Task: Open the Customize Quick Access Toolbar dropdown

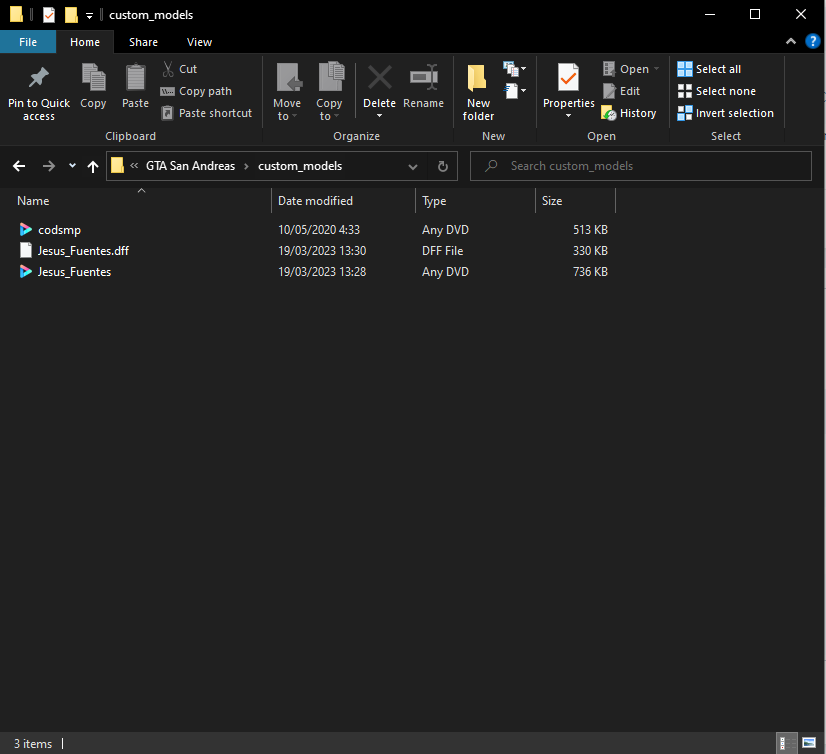Action: (90, 16)
